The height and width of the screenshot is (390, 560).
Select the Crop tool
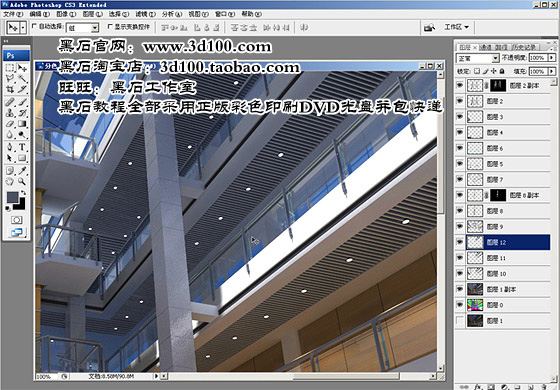coord(10,89)
